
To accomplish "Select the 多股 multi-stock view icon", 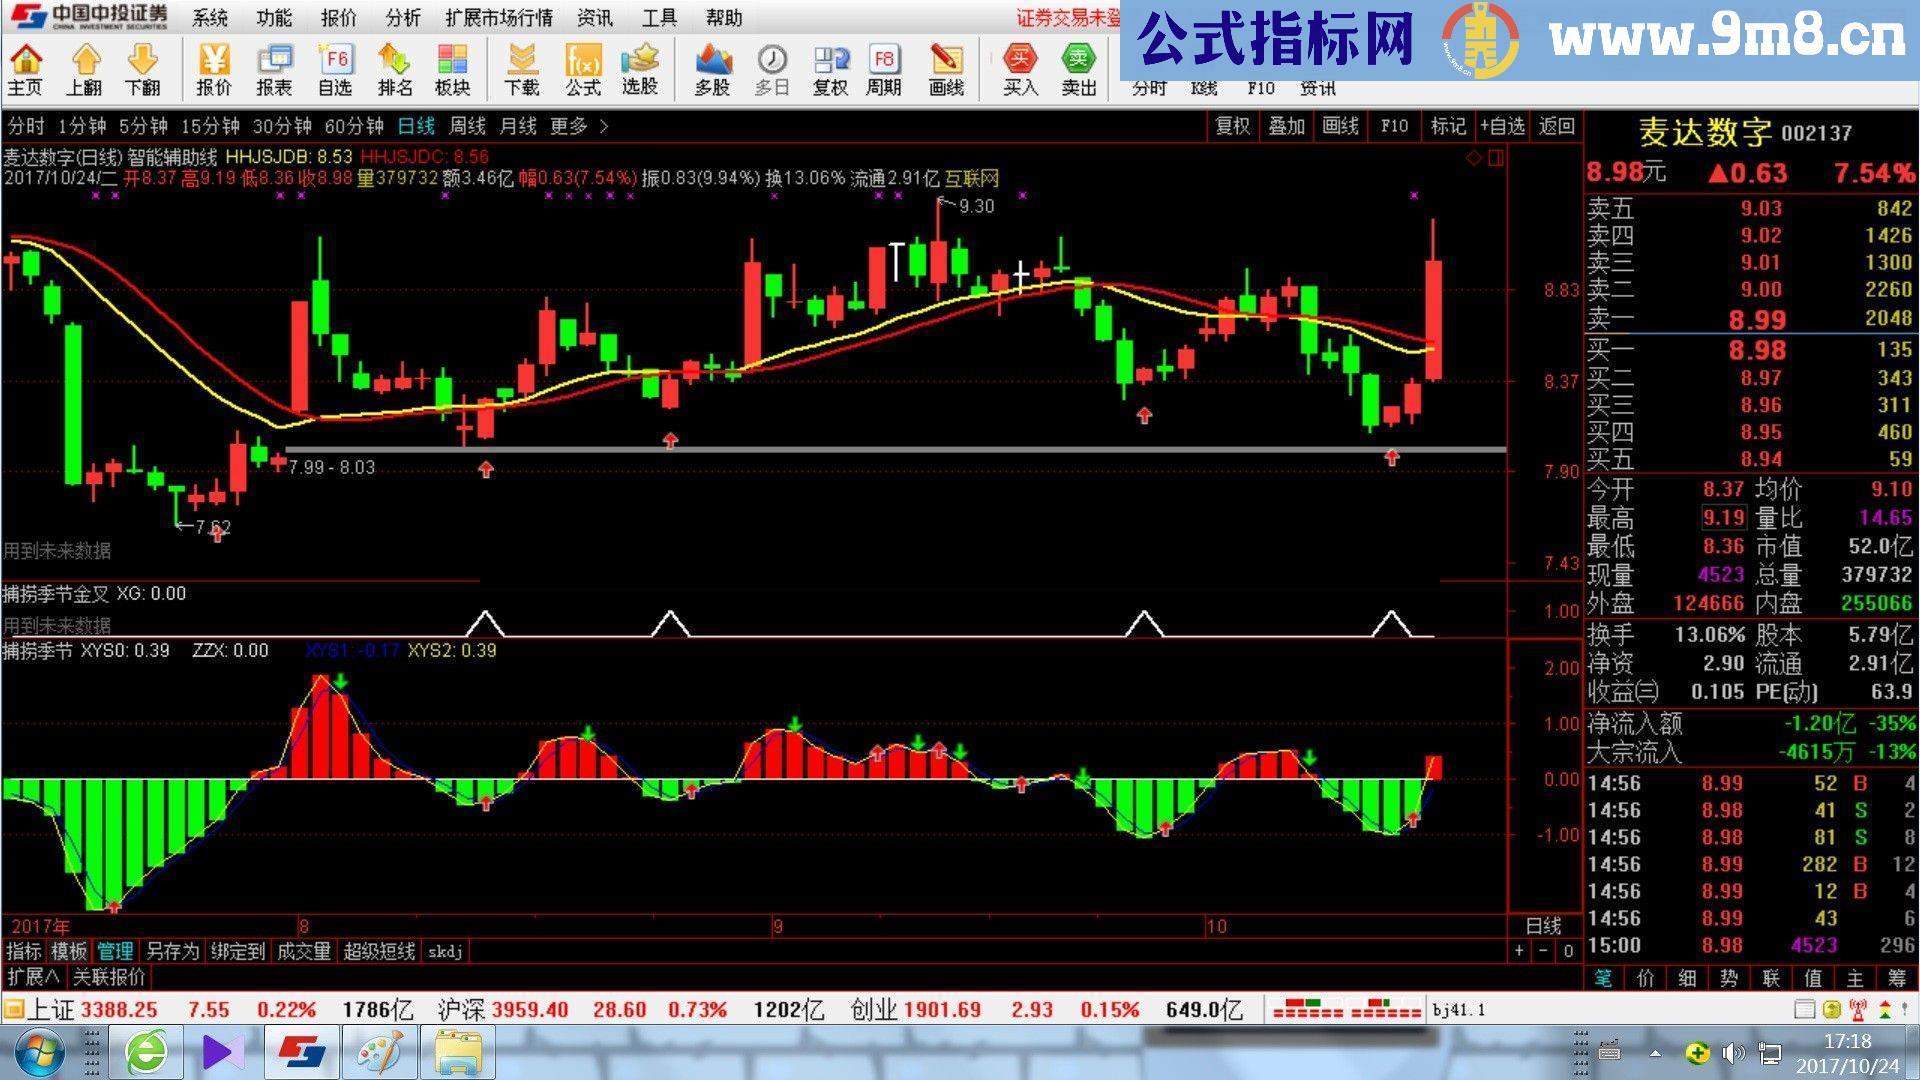I will click(713, 68).
